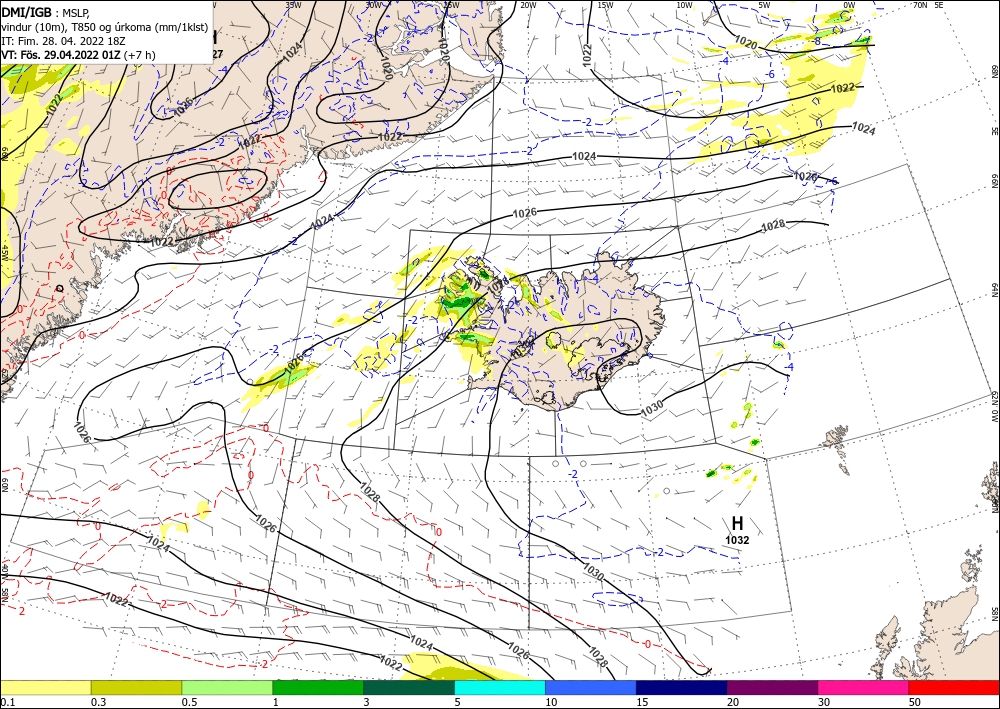Viewport: 1000px width, 709px height.
Task: Click the '35W' longitude label at top
Action: point(293,5)
